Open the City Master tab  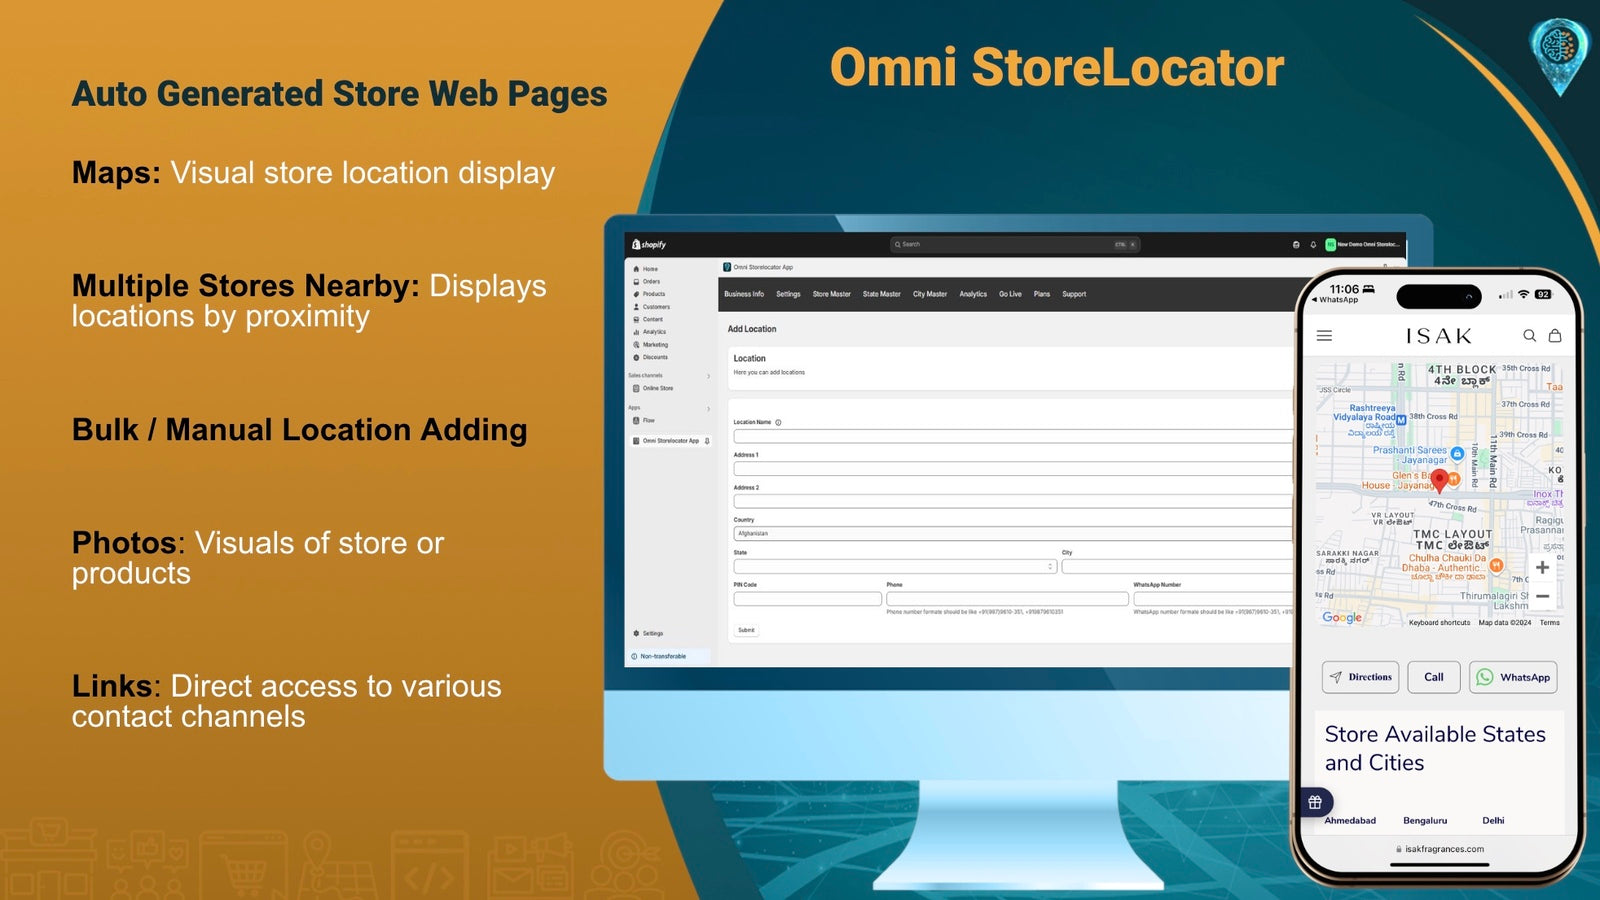[x=929, y=294]
